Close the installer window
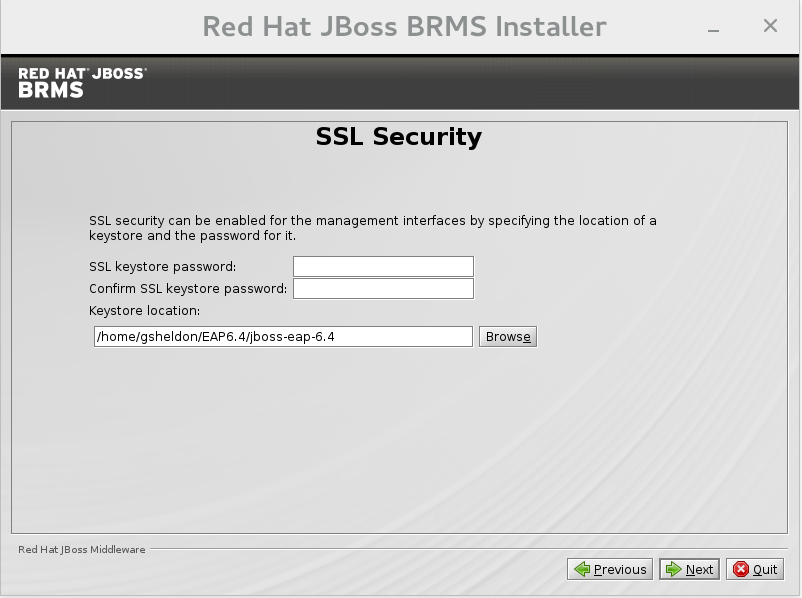The height and width of the screenshot is (598, 802). pyautogui.click(x=770, y=26)
